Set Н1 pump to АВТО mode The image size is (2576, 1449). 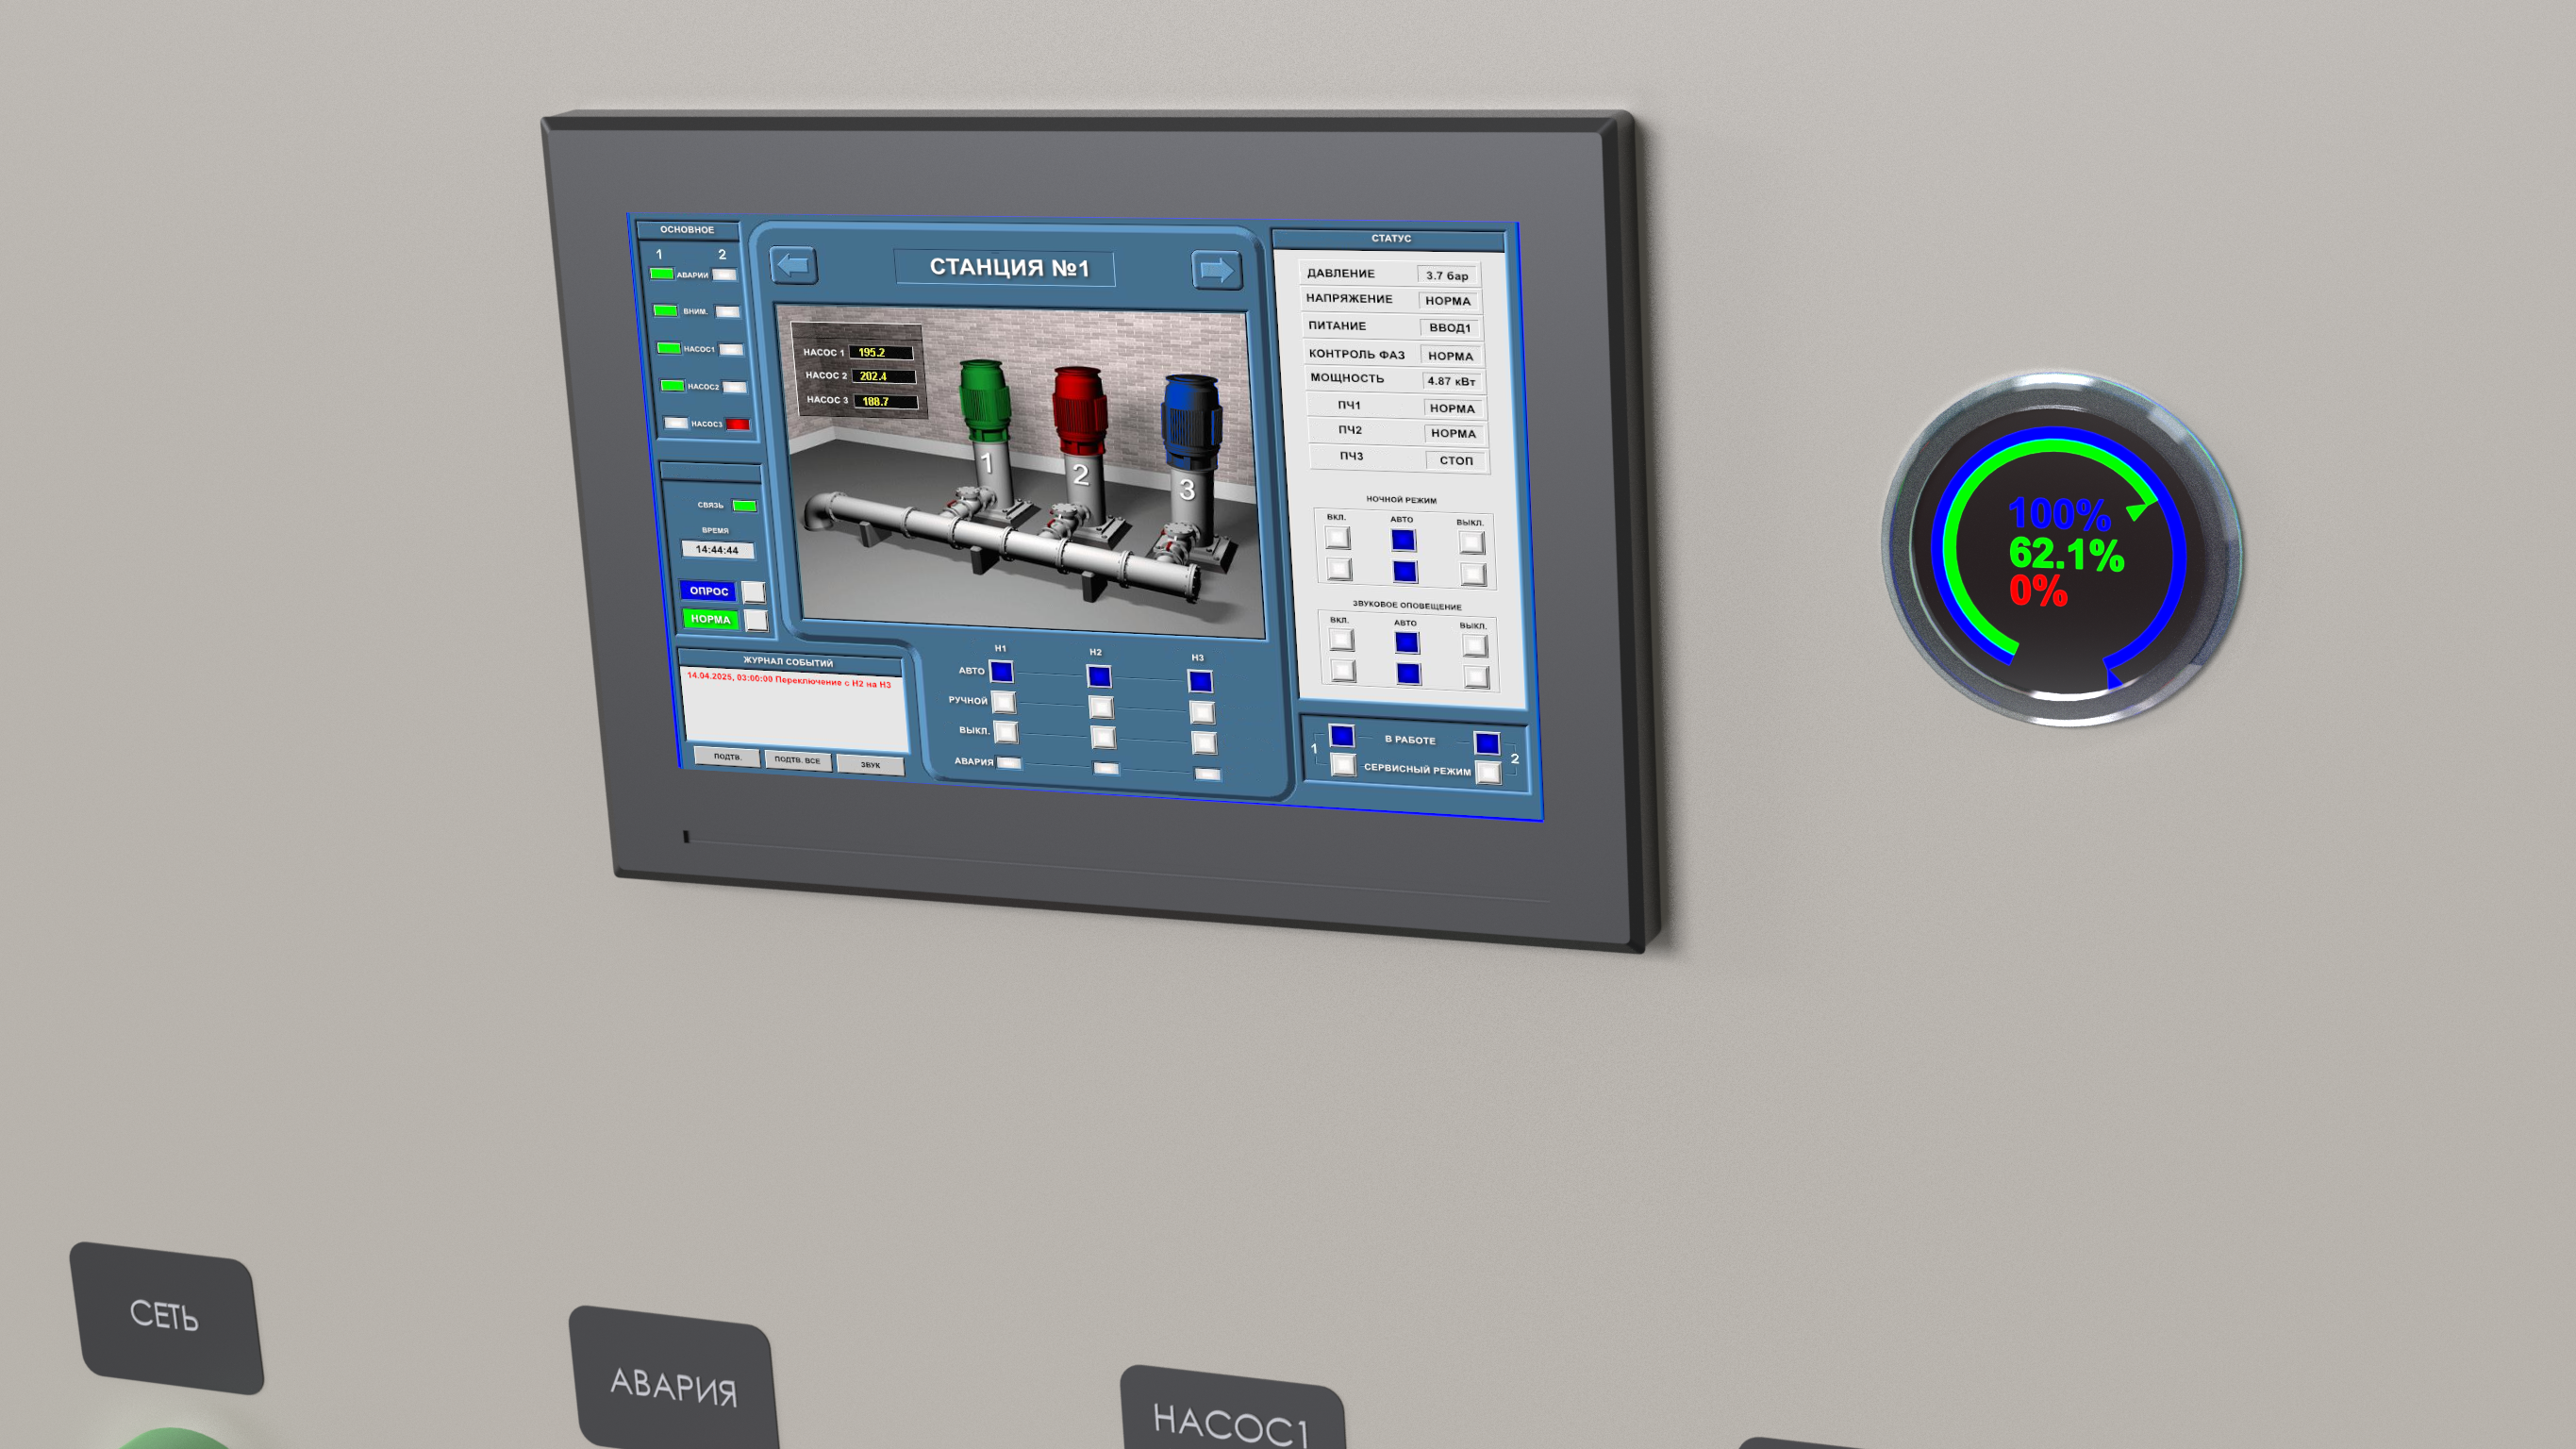[1001, 671]
